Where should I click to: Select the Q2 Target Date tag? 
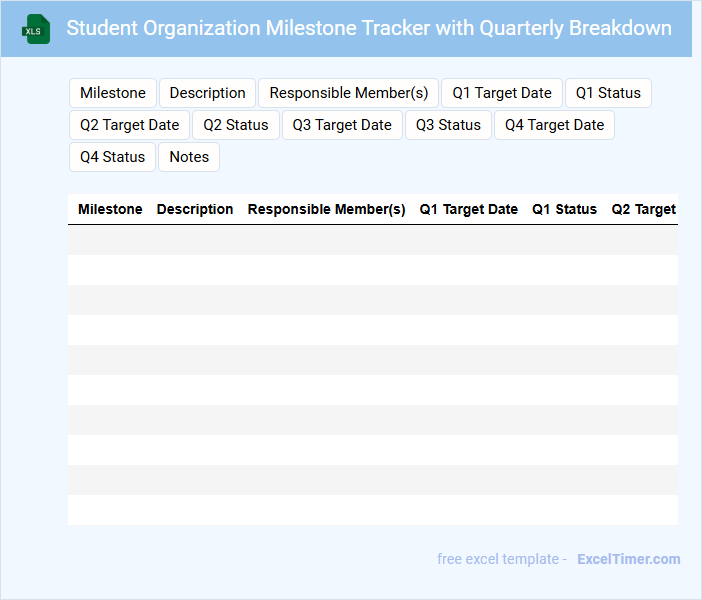pyautogui.click(x=129, y=125)
